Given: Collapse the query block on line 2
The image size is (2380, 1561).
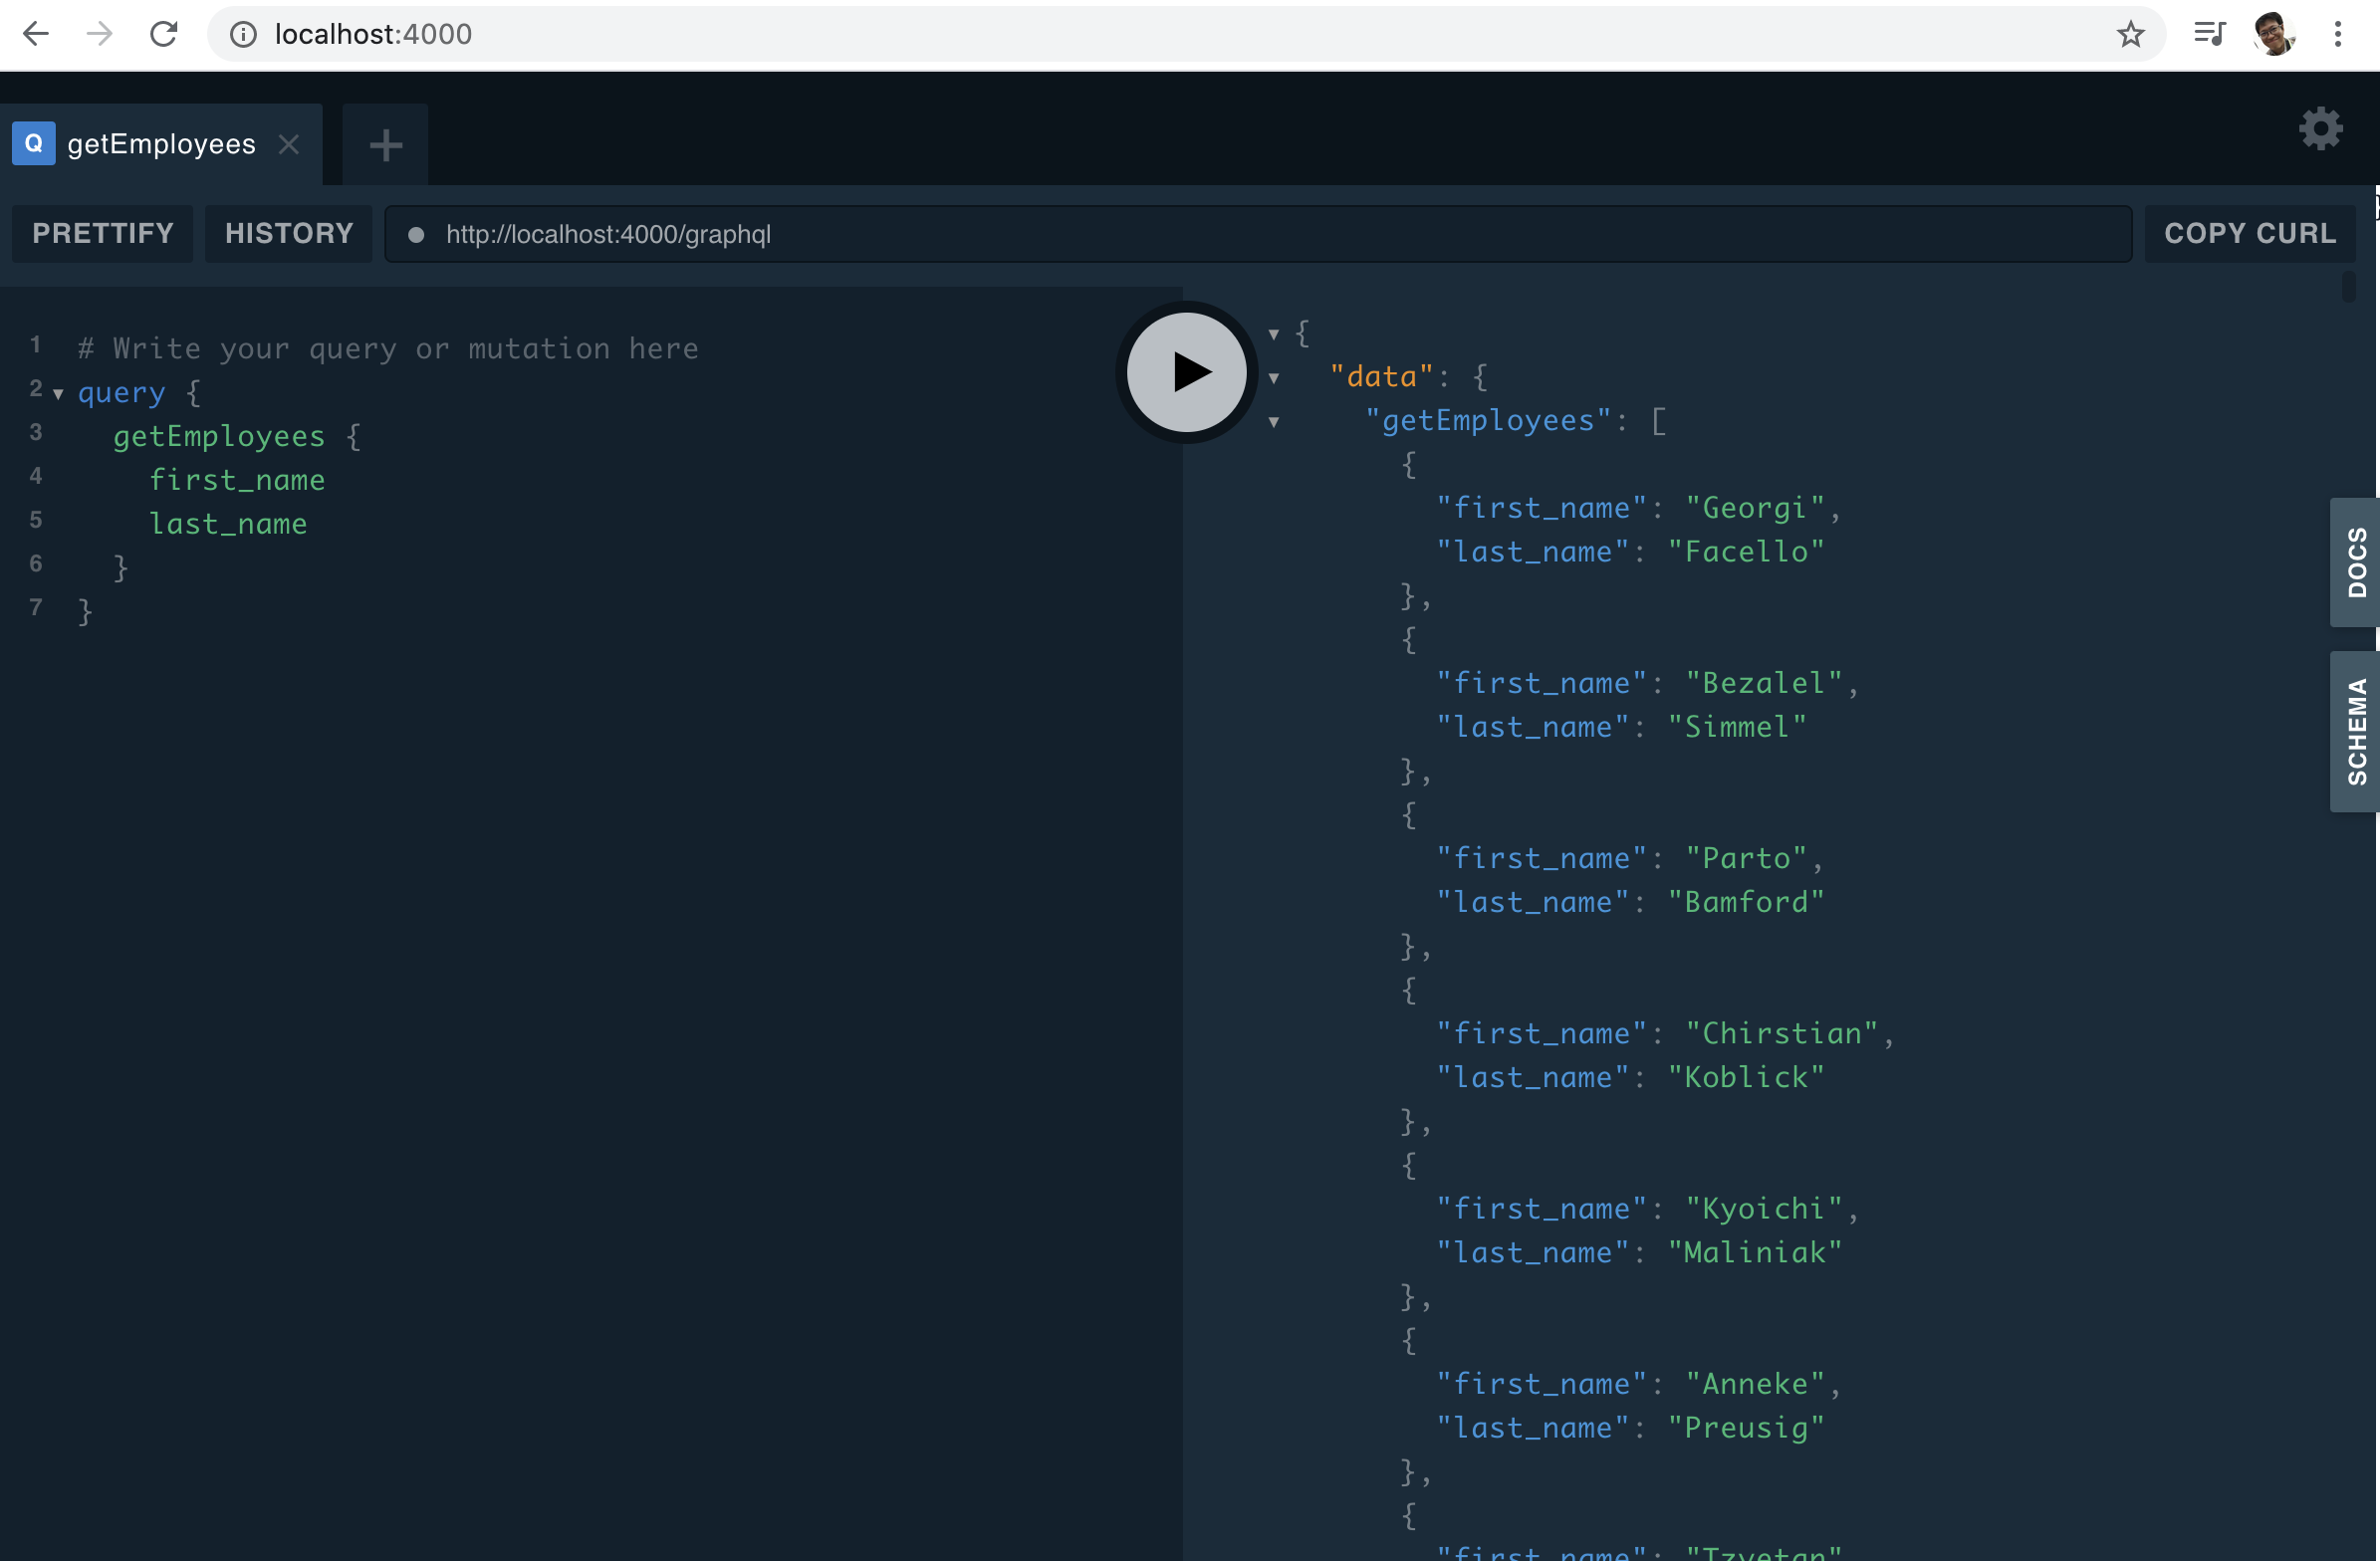Looking at the screenshot, I should pos(59,394).
